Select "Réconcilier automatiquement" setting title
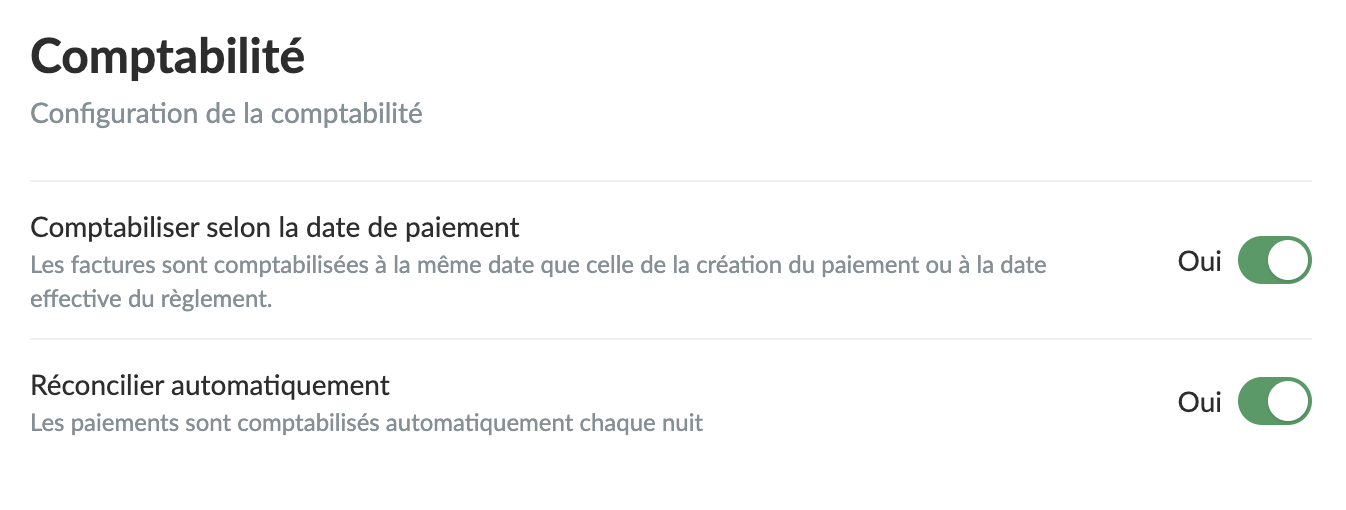Image resolution: width=1346 pixels, height=510 pixels. point(210,384)
